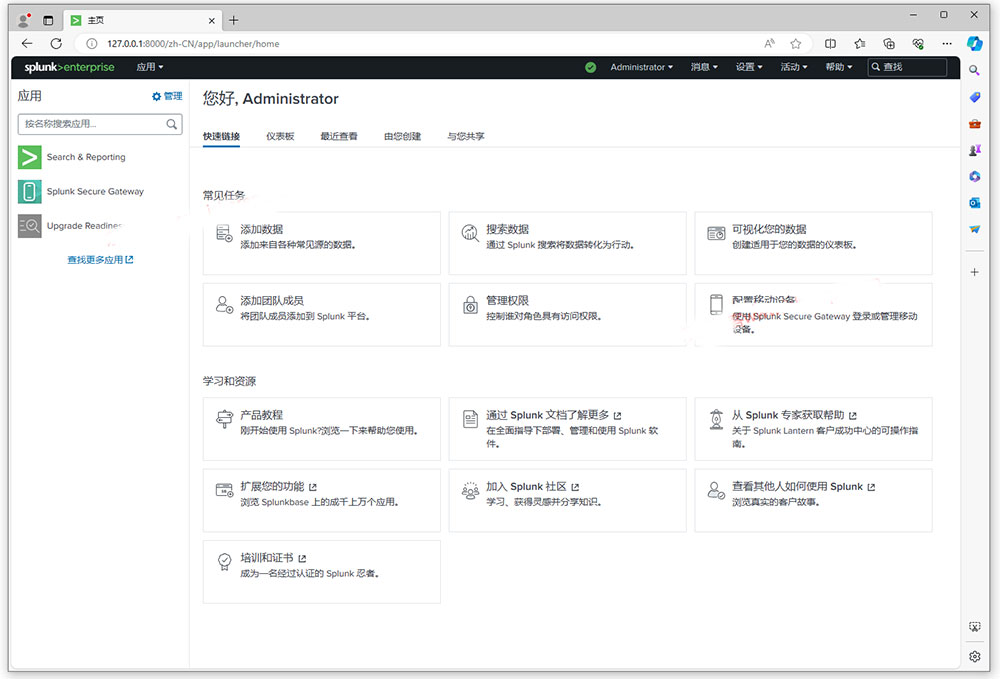1000x679 pixels.
Task: Open the 扩展您的功能 link title
Action: coord(278,486)
